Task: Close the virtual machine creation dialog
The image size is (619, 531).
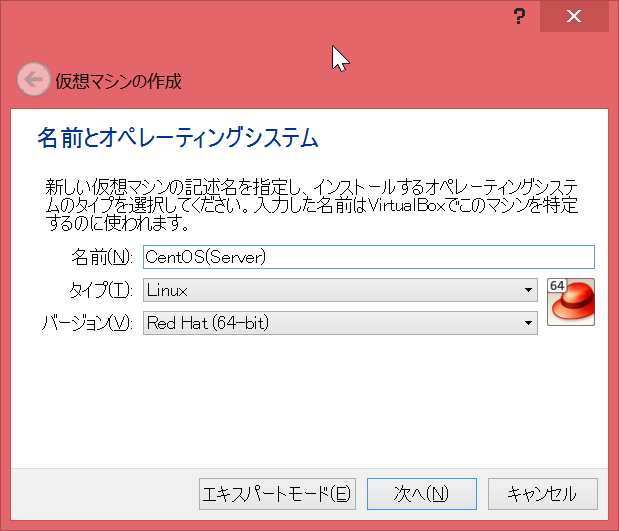Action: 574,16
